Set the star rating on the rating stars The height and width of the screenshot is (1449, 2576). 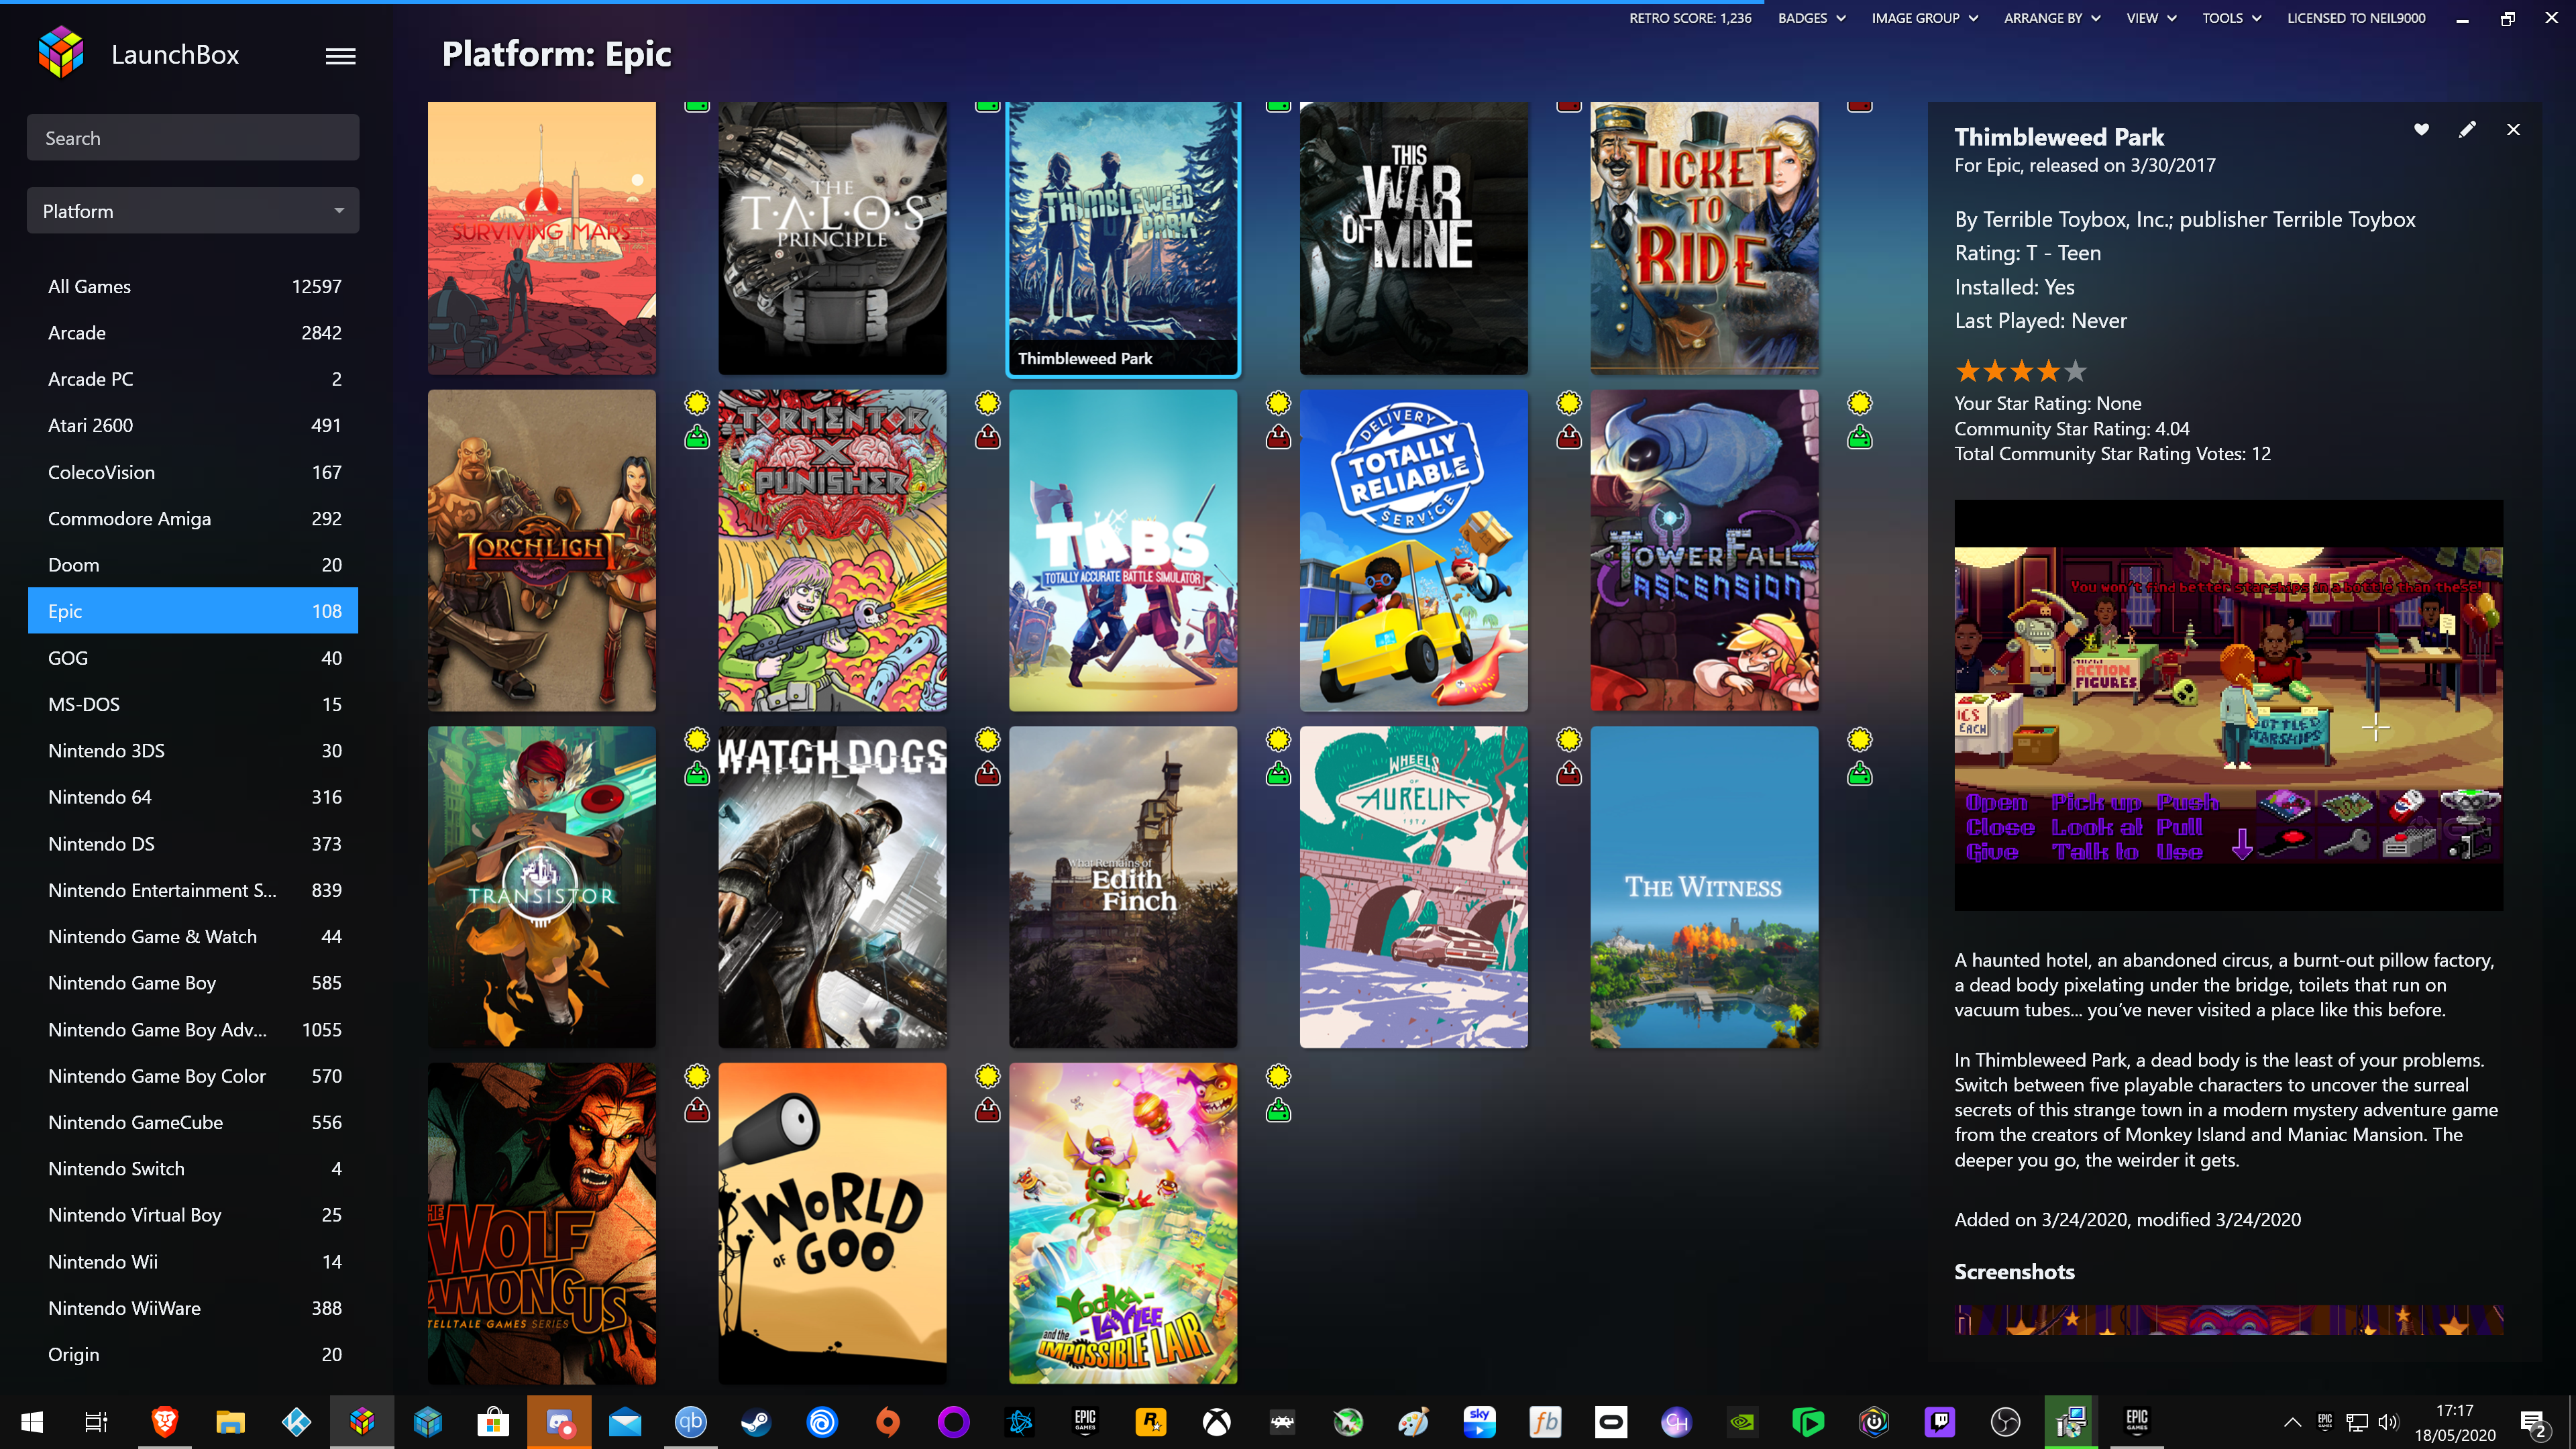coord(2021,371)
